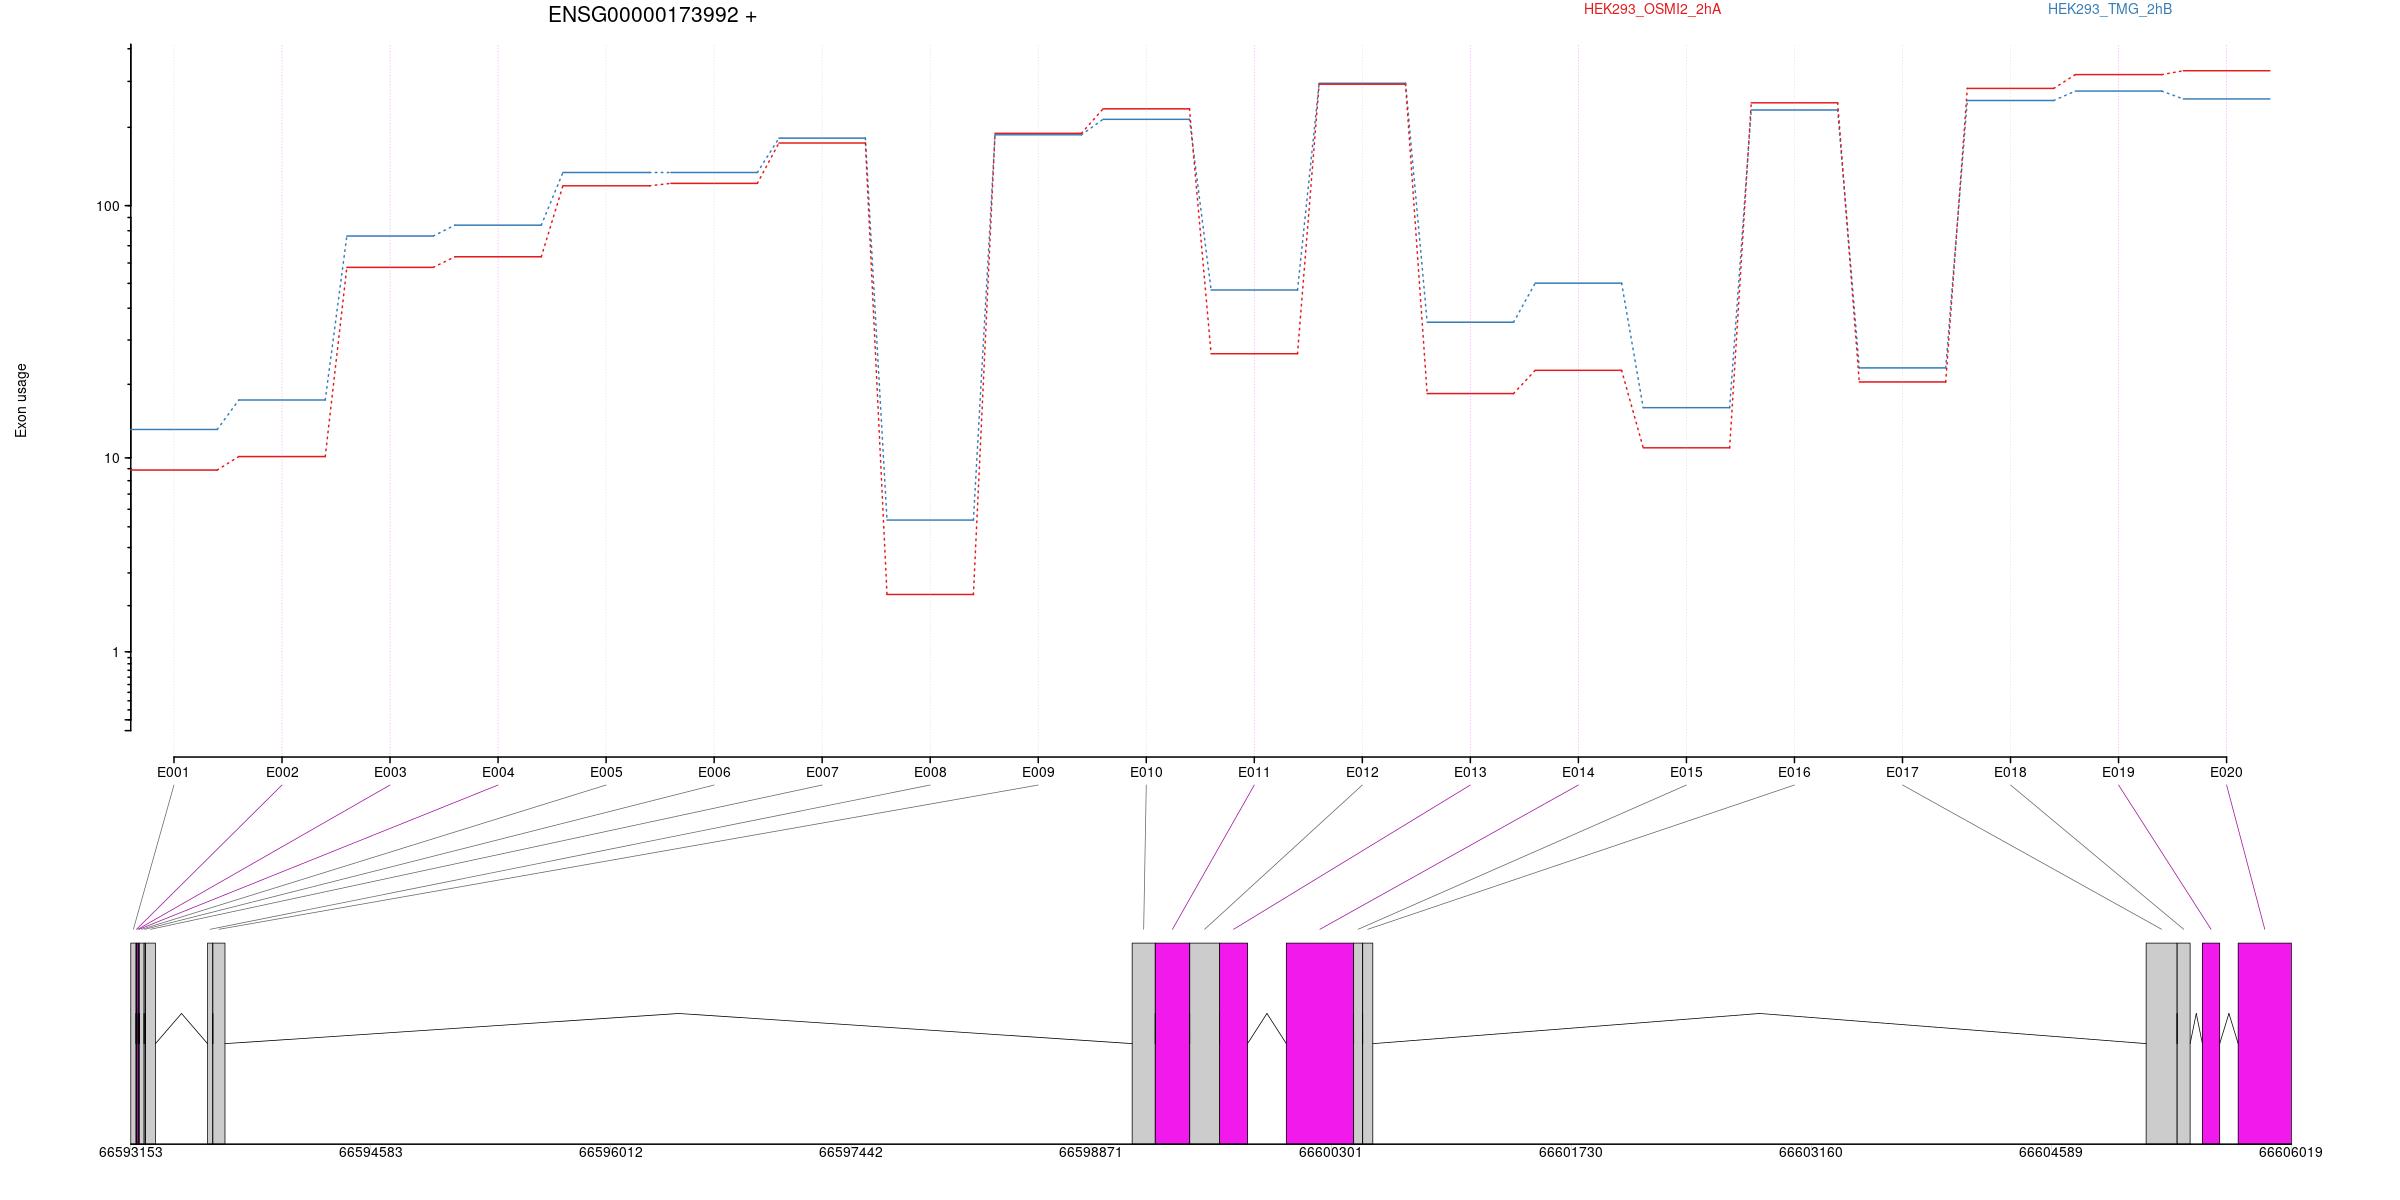Click genomic coordinate 66594583
The height and width of the screenshot is (1200, 2400).
click(x=370, y=1152)
